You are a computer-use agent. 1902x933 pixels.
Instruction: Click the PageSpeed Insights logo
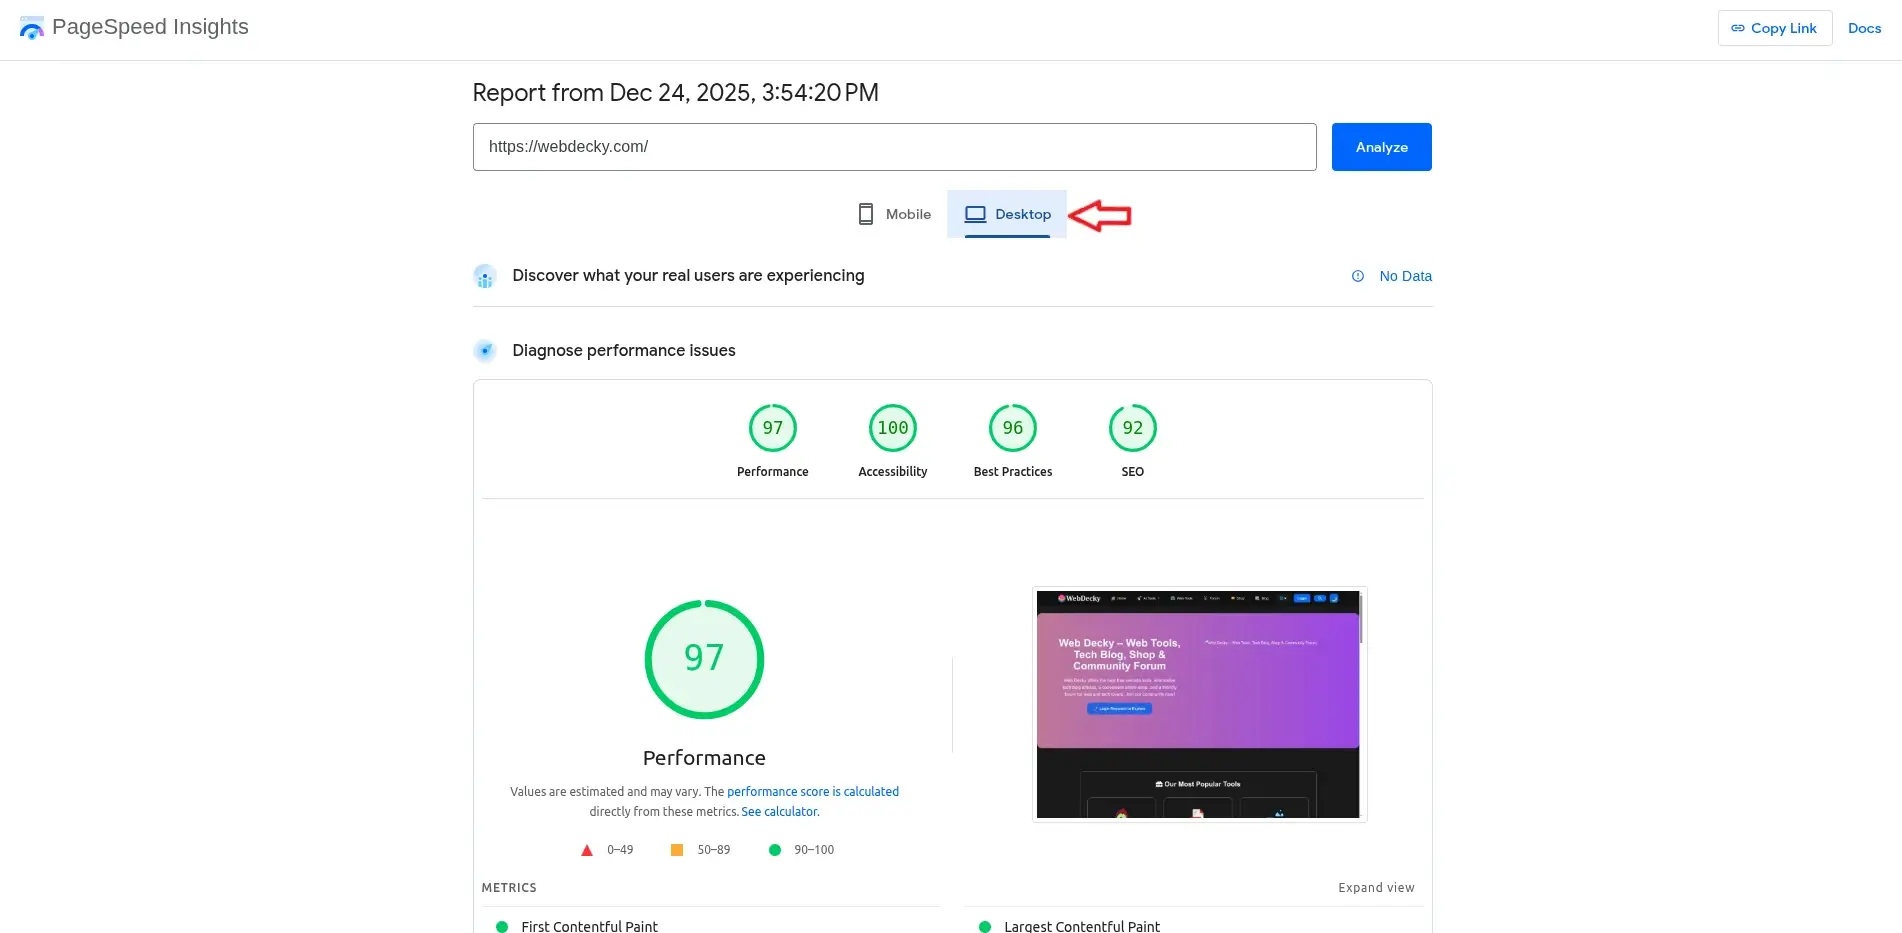point(31,27)
